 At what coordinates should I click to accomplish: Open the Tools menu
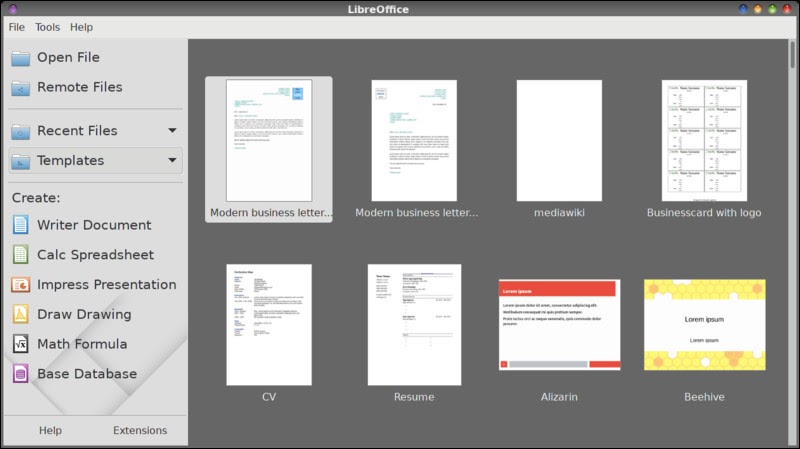pyautogui.click(x=47, y=27)
